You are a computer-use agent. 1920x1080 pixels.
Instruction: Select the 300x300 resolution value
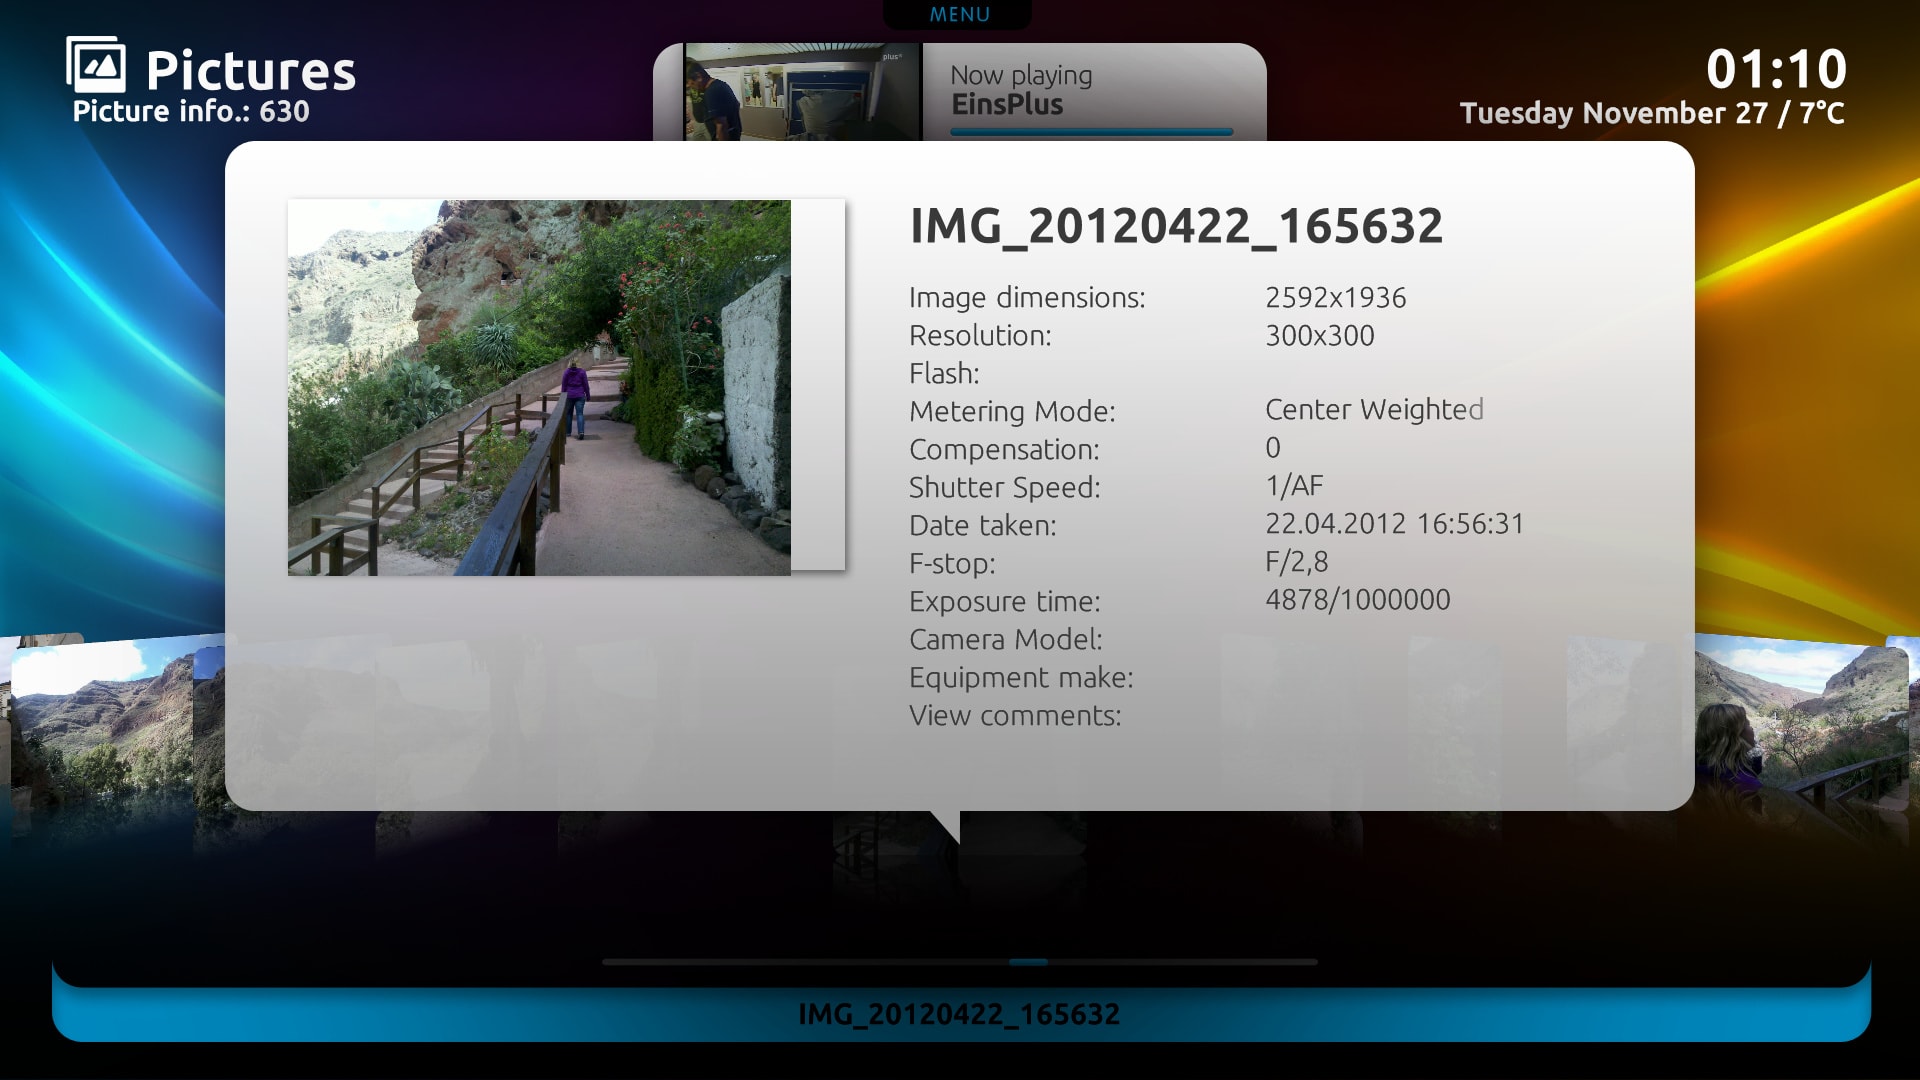pos(1319,336)
